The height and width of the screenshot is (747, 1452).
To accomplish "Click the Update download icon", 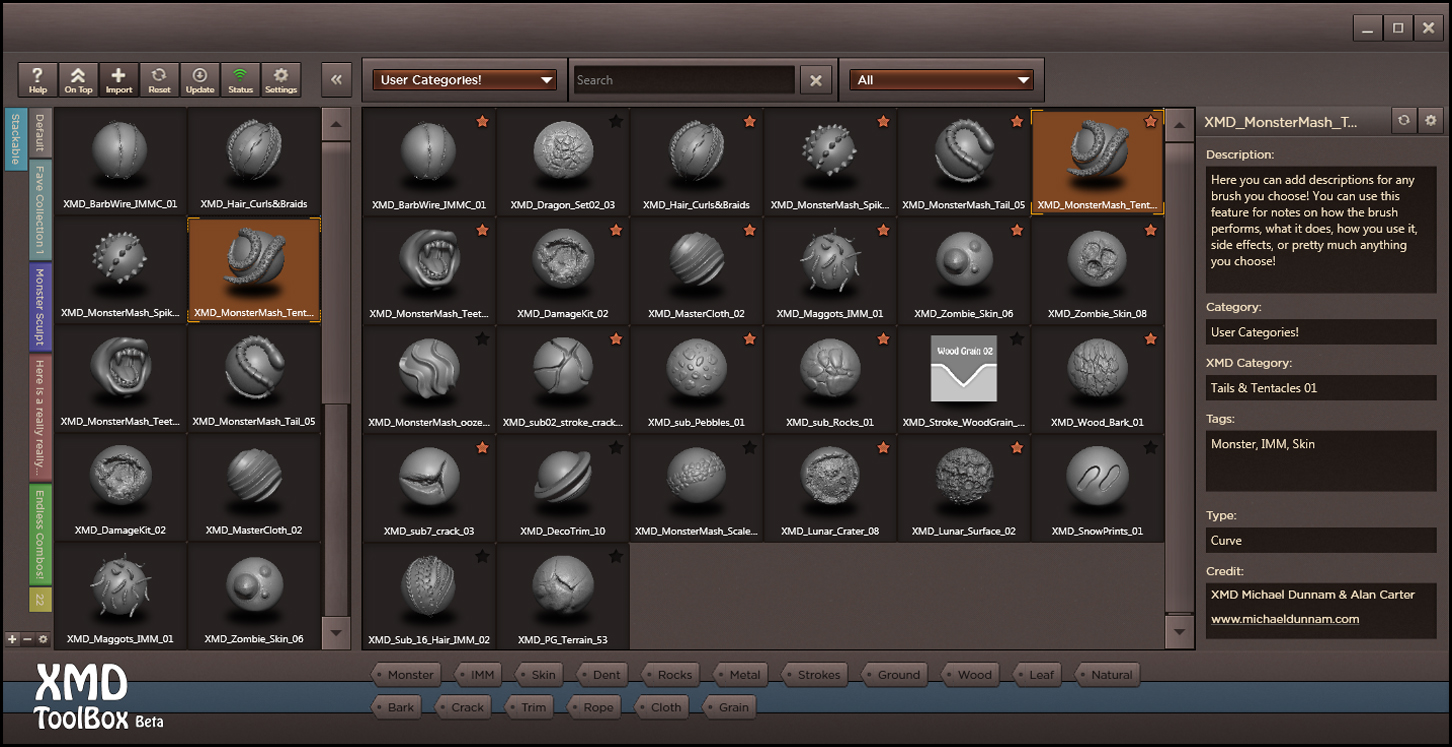I will coord(200,79).
